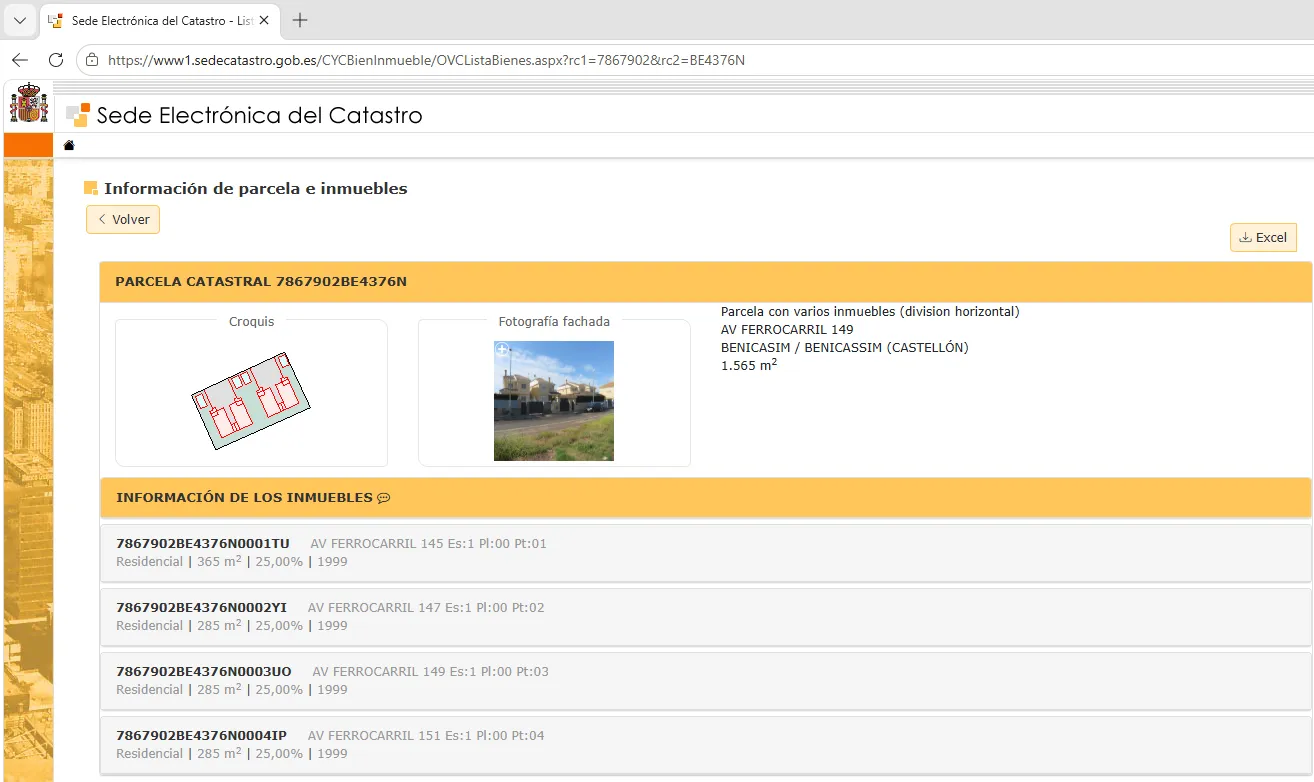
Task: Click the Información de los inmuebles header
Action: click(x=705, y=497)
